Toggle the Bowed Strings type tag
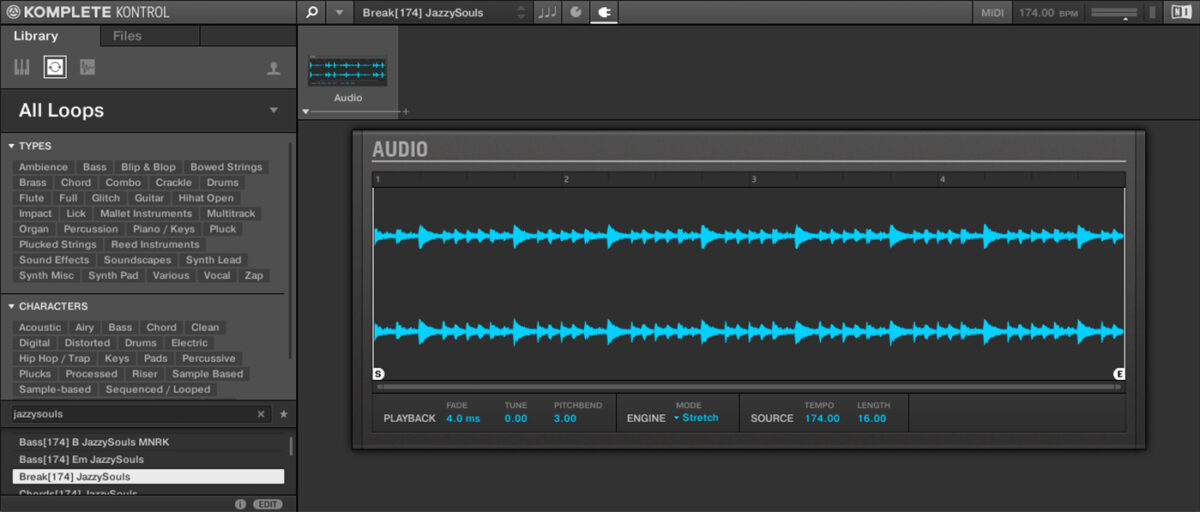Screen dimensions: 1200x512 click(x=226, y=167)
